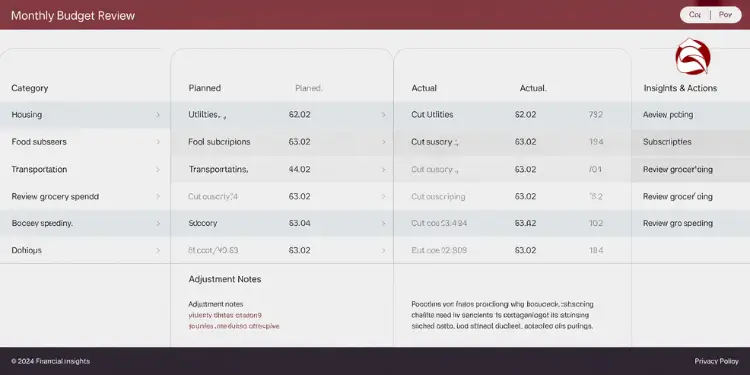Select the Transportation category label

39,169
